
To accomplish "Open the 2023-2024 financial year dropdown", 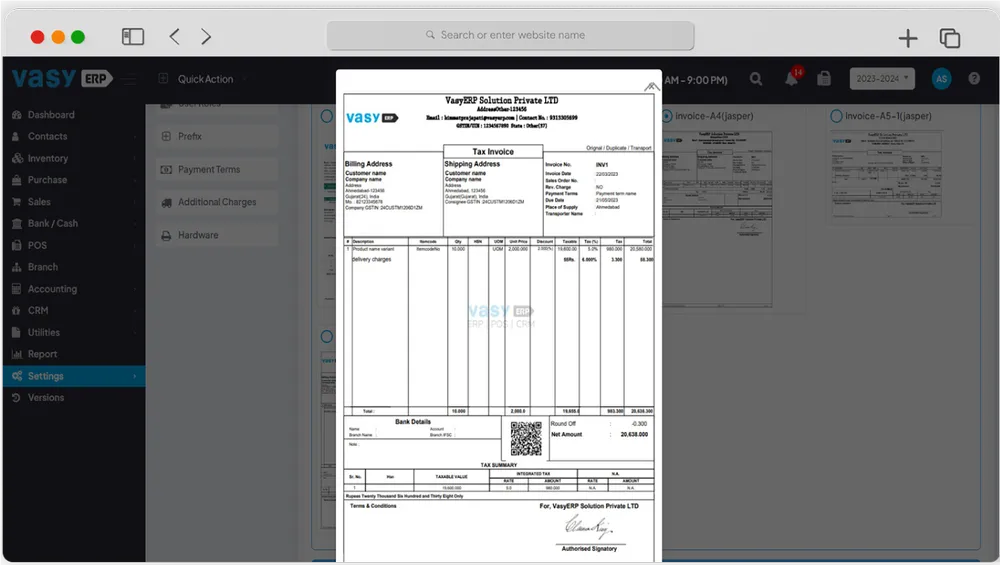I will click(x=882, y=78).
